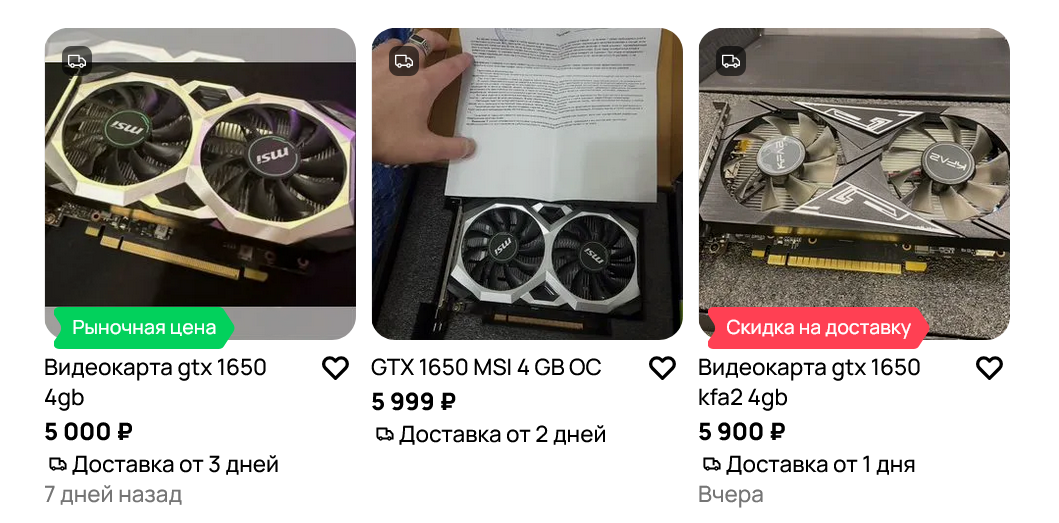Click delivery truck badge on middle listing photo

(x=404, y=61)
